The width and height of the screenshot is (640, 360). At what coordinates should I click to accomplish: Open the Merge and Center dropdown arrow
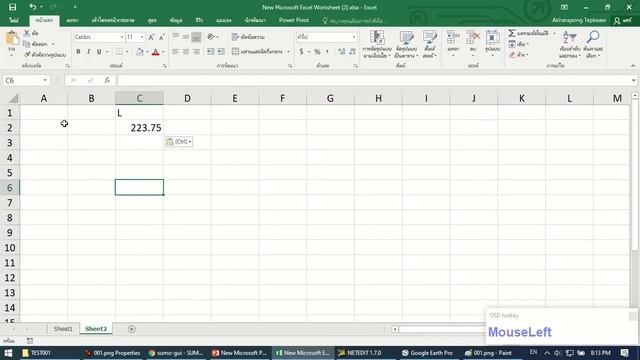click(288, 52)
